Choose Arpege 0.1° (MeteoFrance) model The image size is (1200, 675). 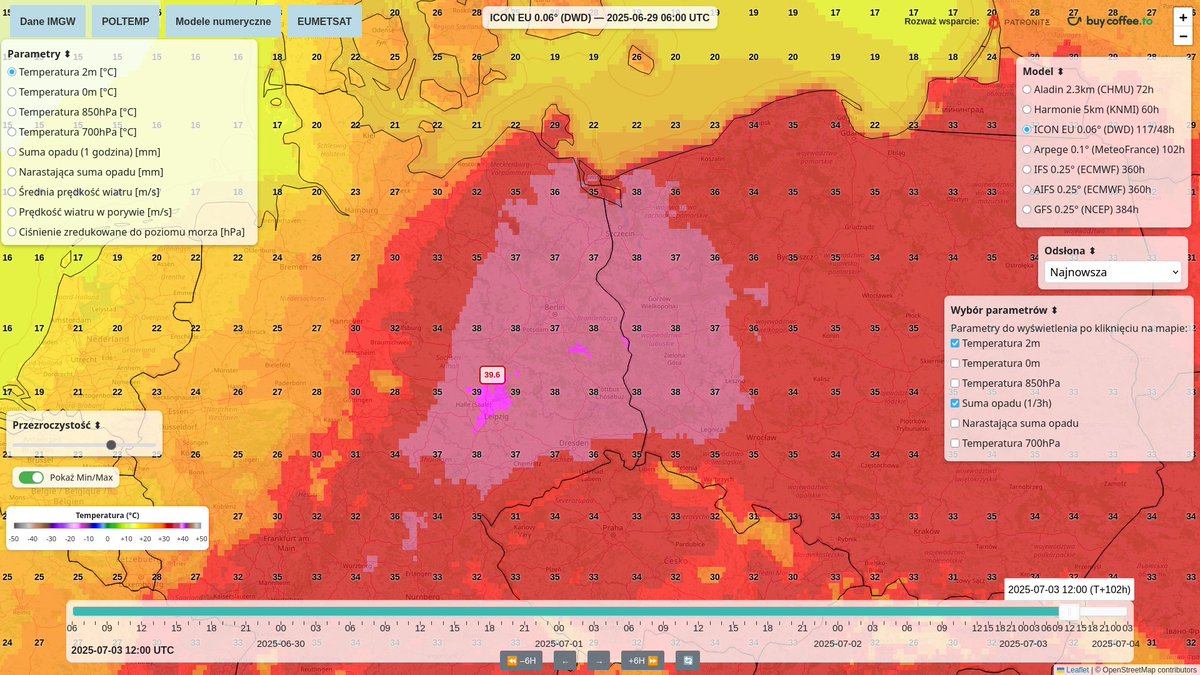coord(1027,150)
